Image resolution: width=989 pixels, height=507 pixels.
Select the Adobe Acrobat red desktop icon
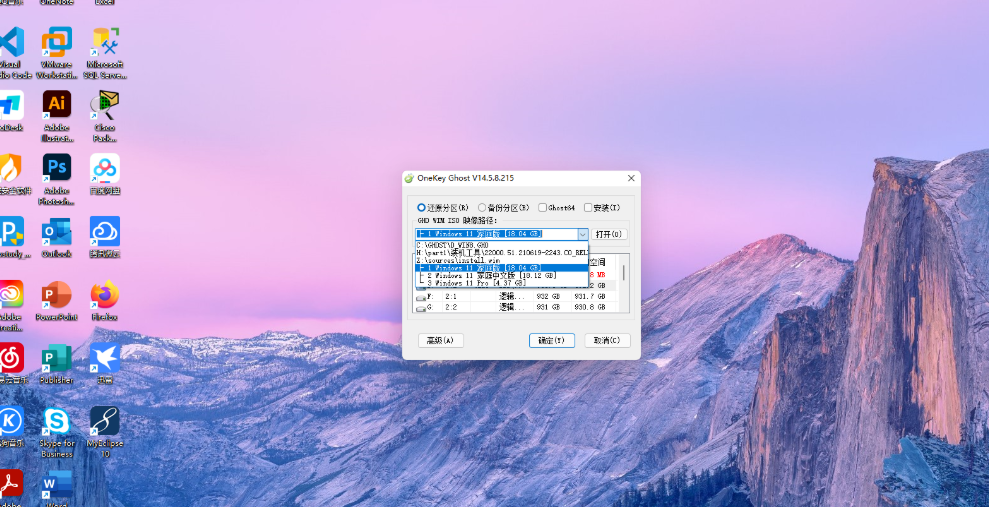coord(11,487)
